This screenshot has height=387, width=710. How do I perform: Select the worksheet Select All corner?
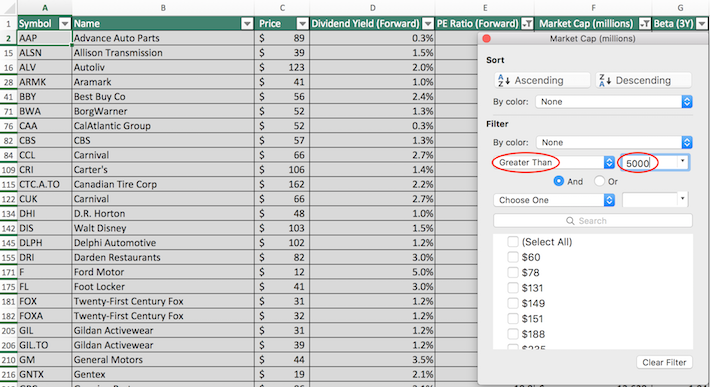point(9,8)
